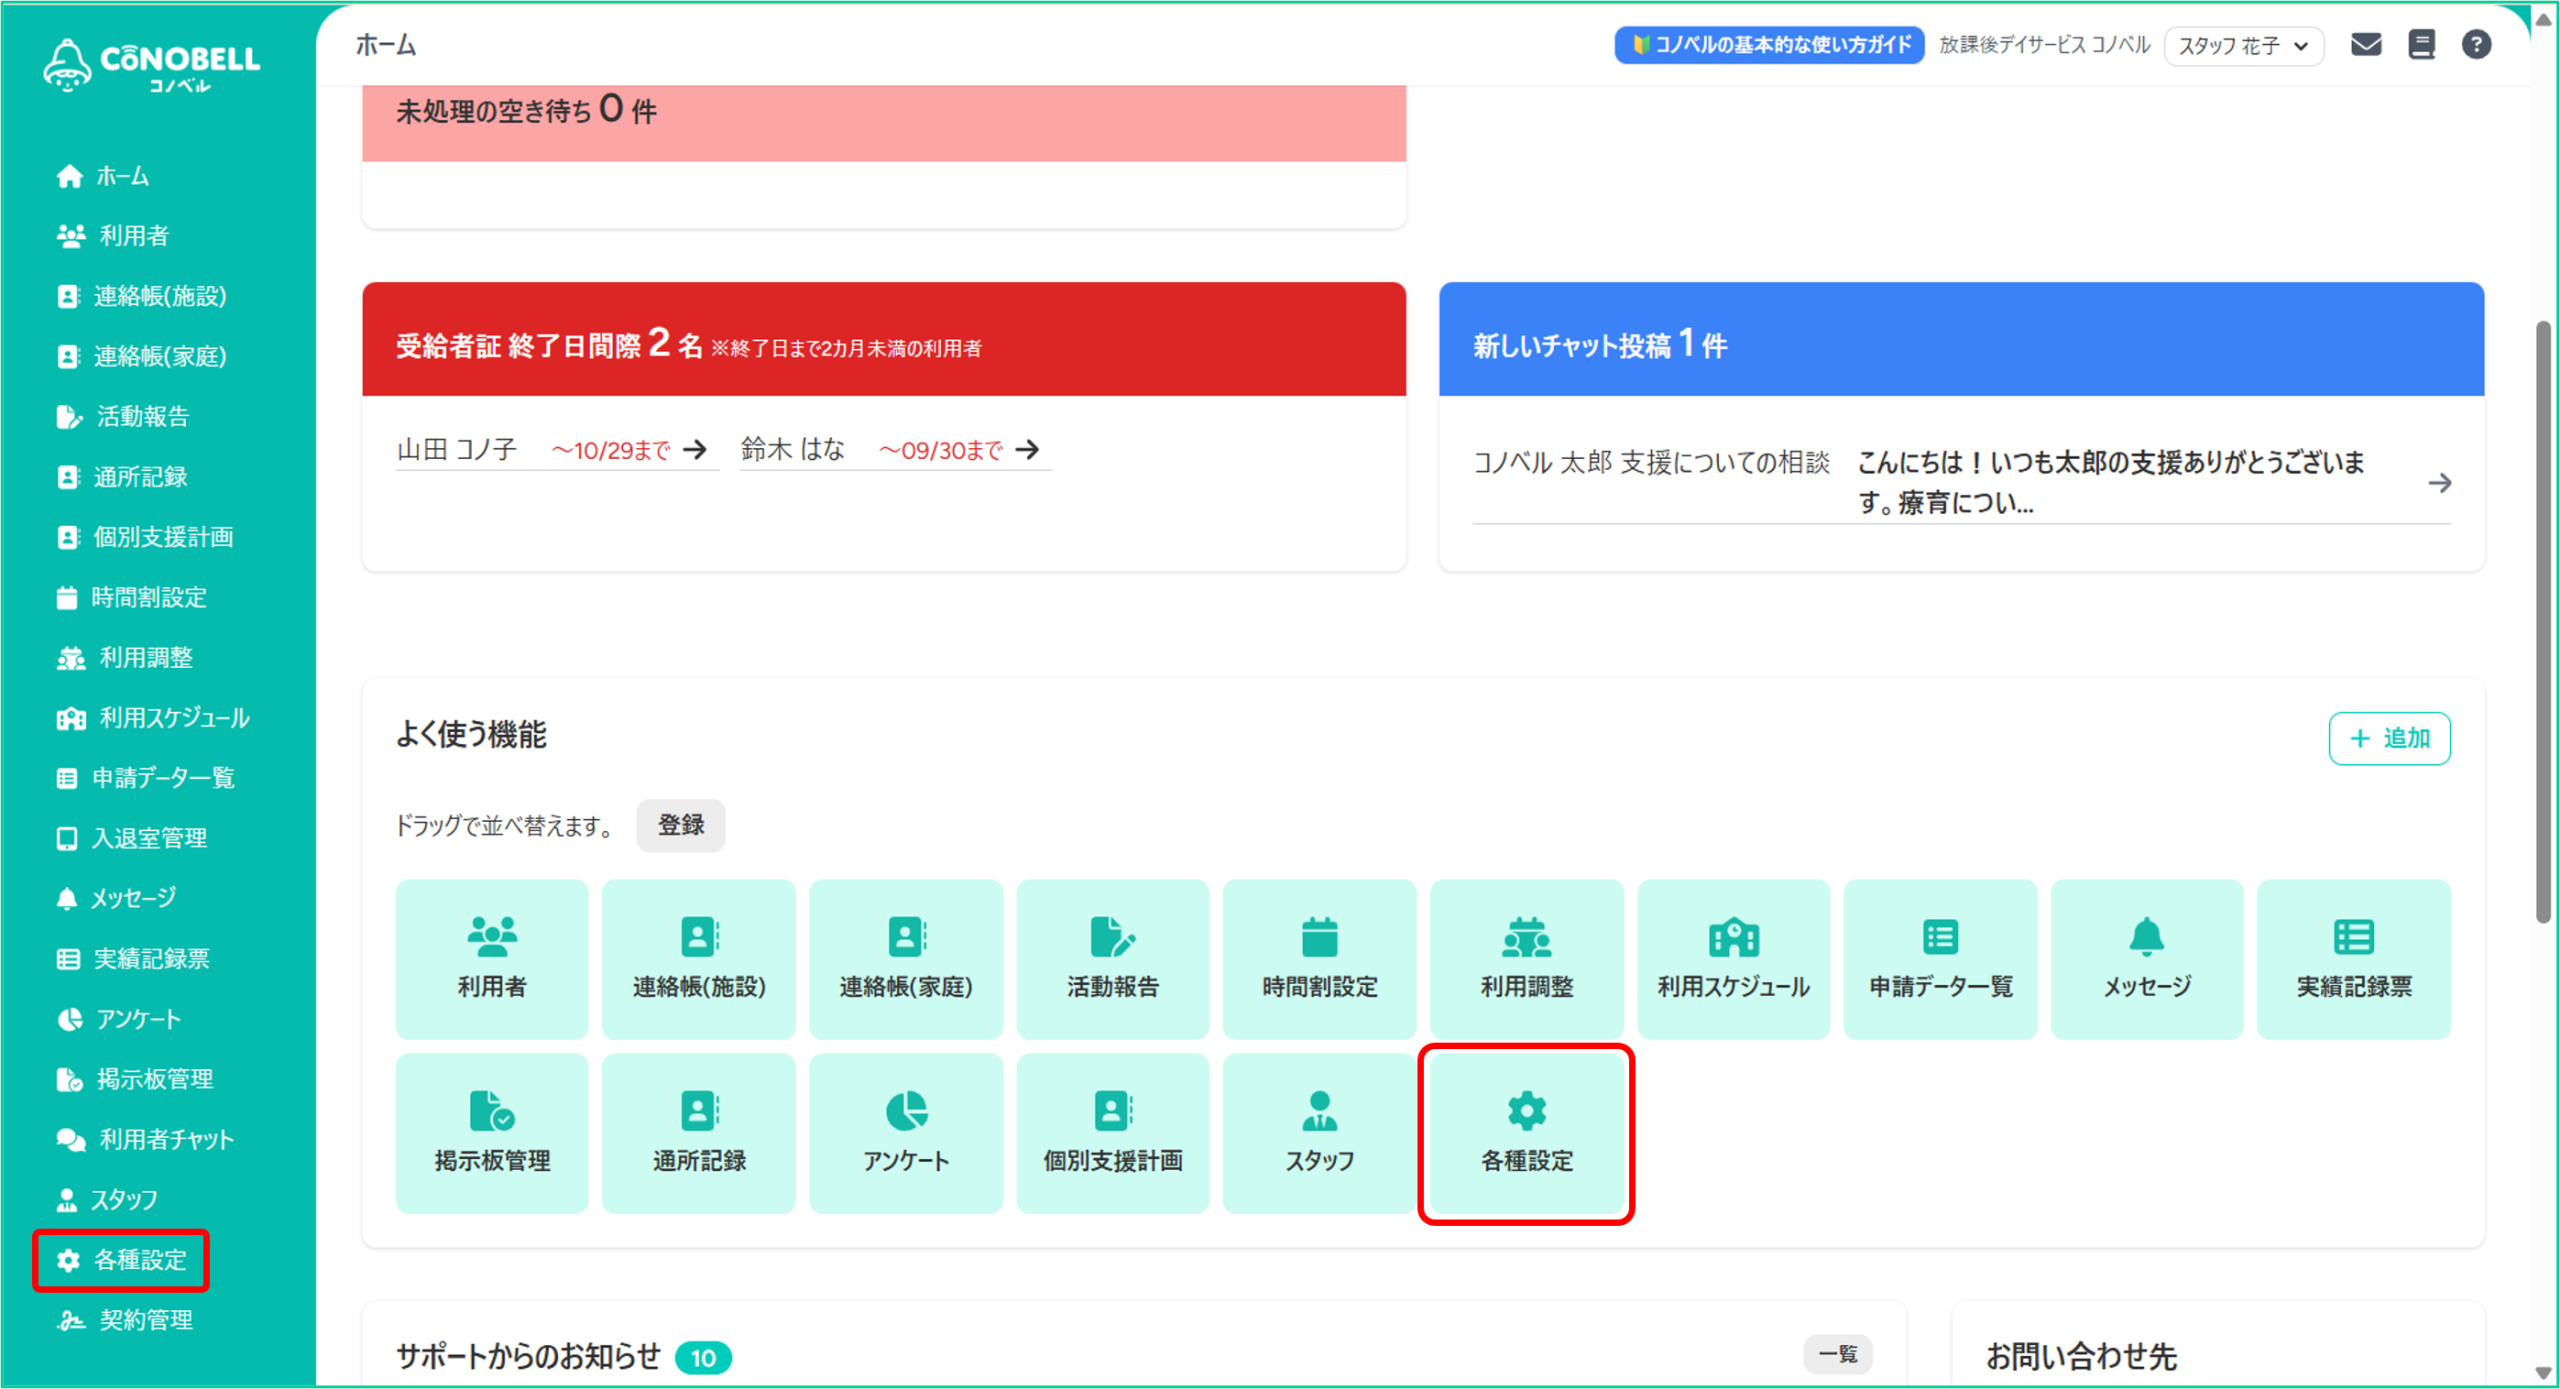Screen dimensions: 2560x1389
Task: Select 入退室管理 sidebar item
Action: (x=148, y=838)
